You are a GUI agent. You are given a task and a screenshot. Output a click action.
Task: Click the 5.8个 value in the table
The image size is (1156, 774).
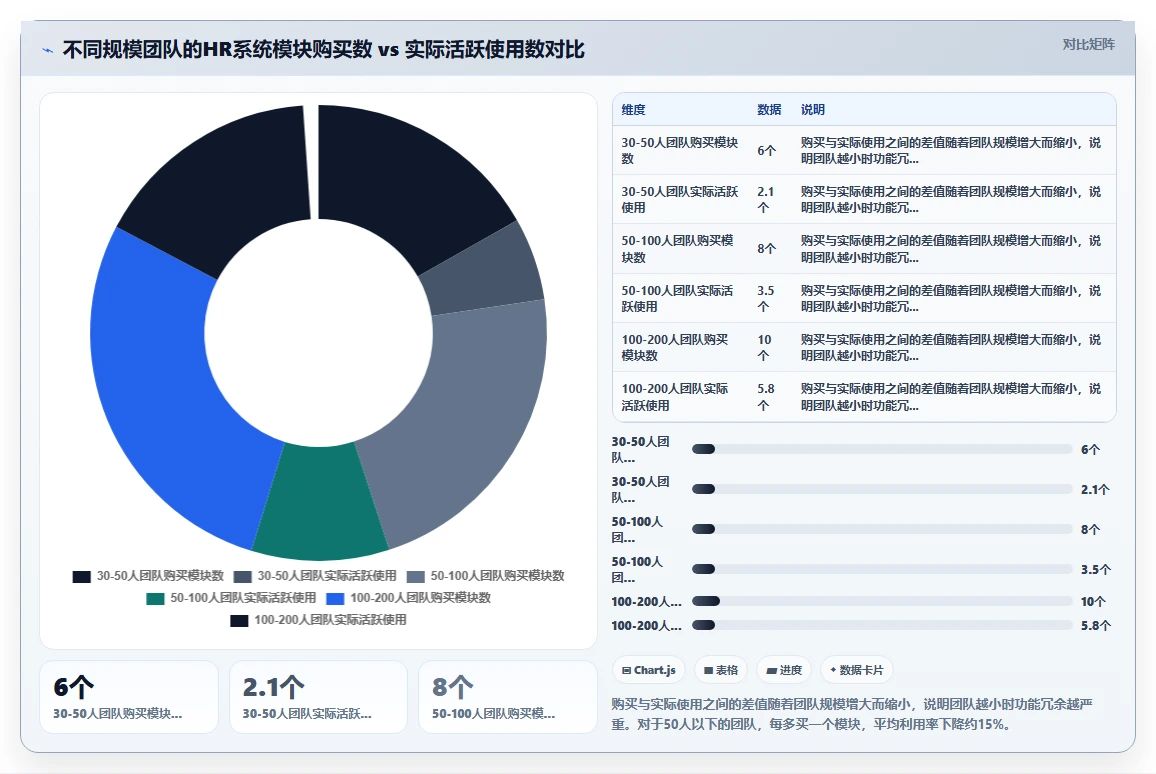click(766, 397)
